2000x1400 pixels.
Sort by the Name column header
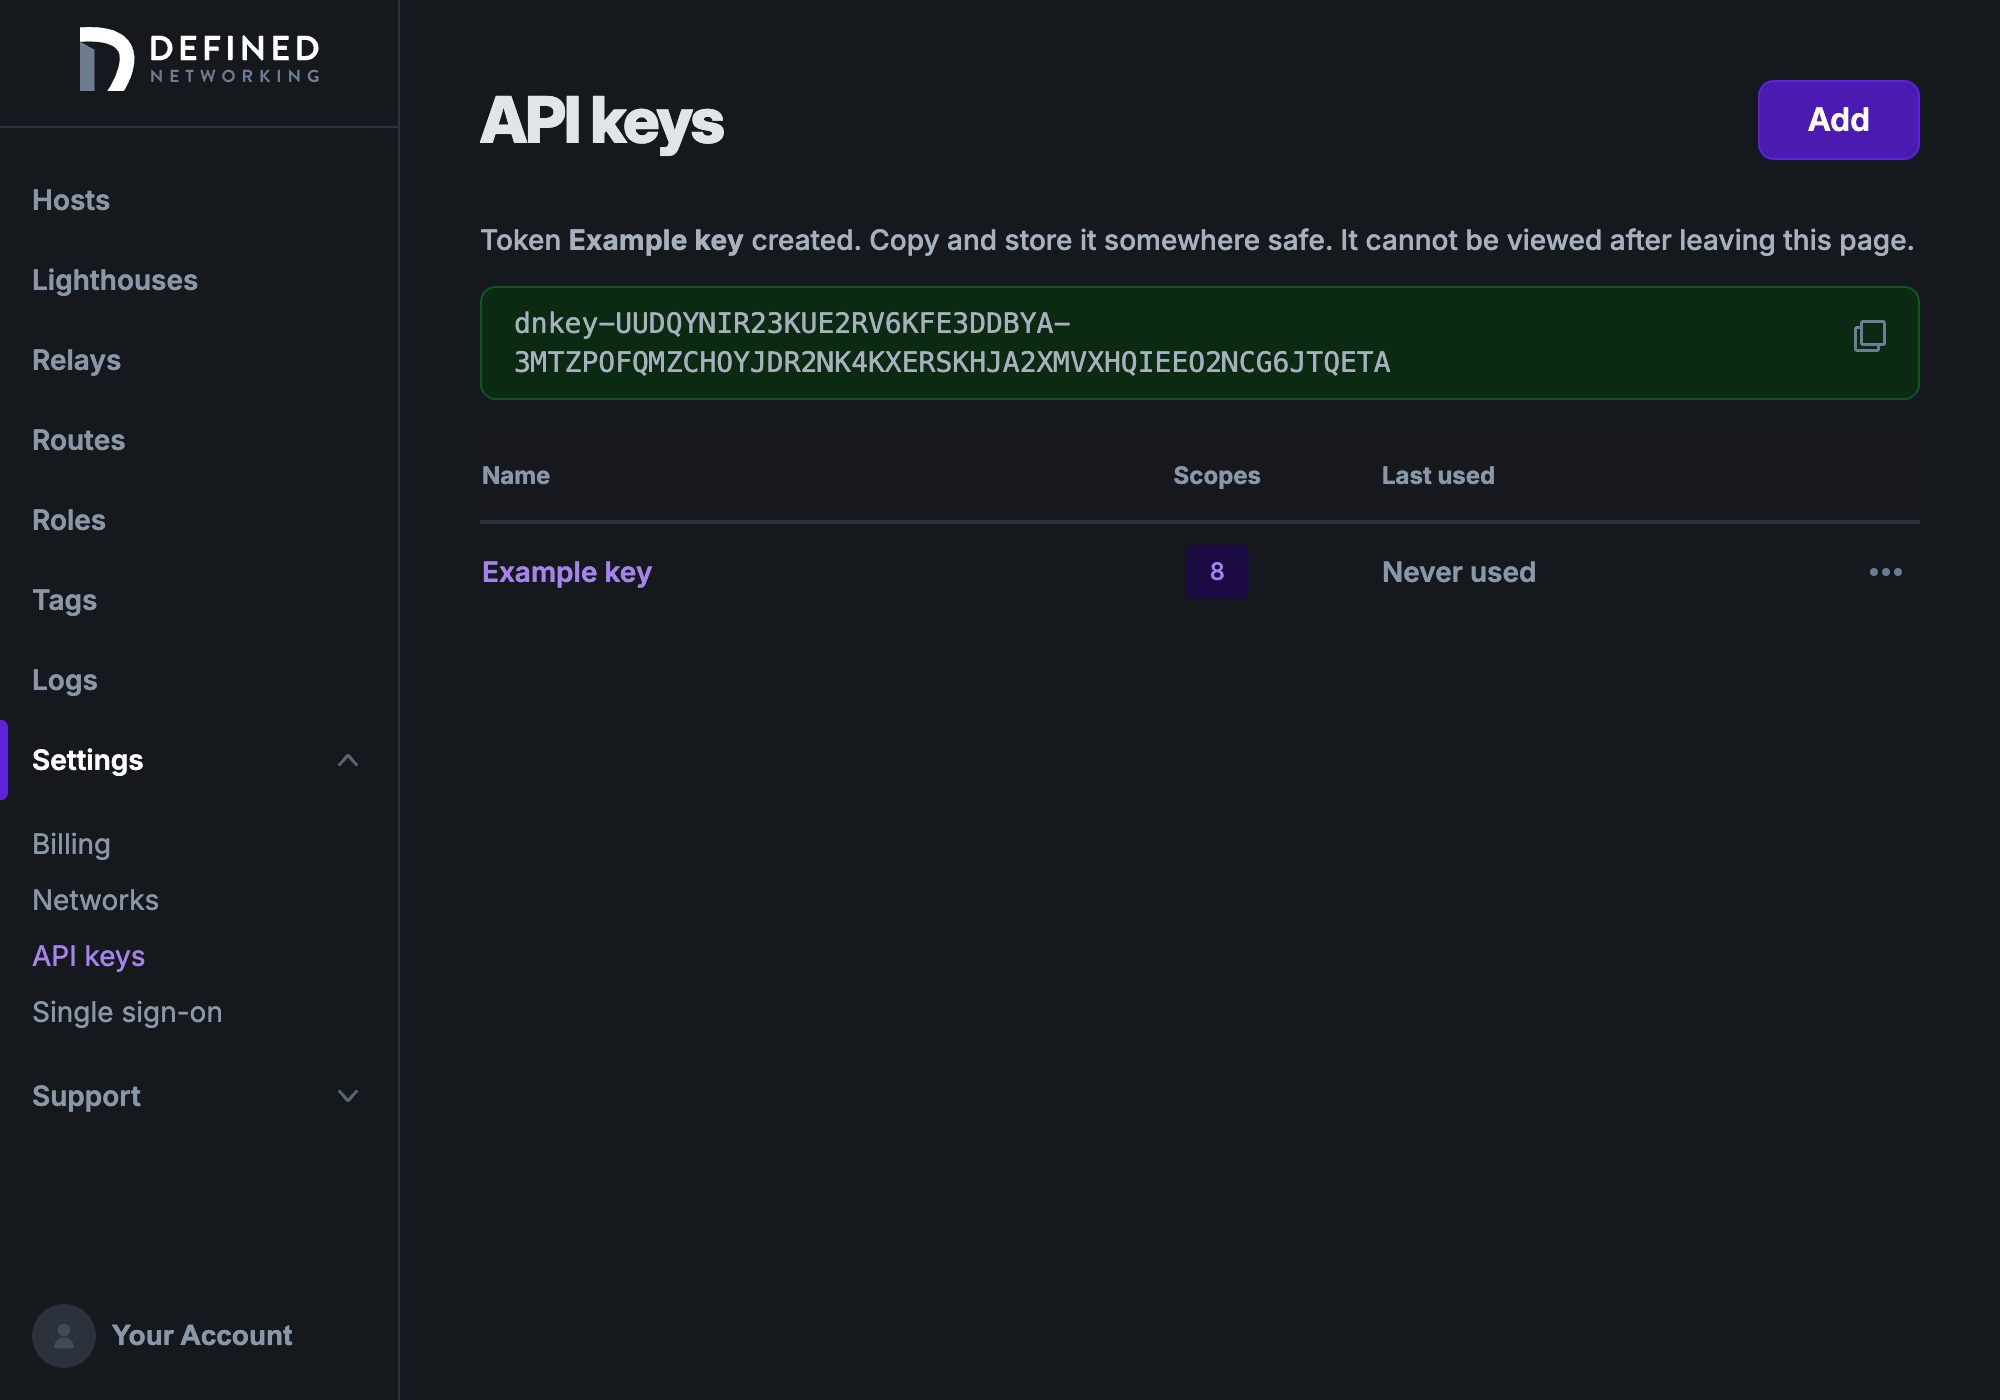click(x=515, y=475)
